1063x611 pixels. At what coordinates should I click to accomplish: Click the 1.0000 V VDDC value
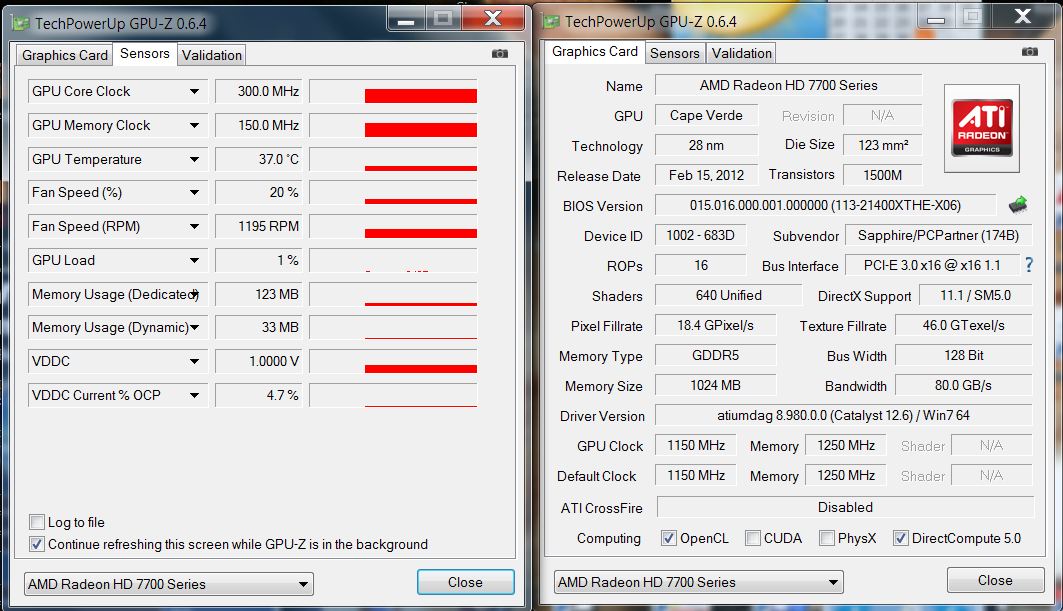point(258,361)
